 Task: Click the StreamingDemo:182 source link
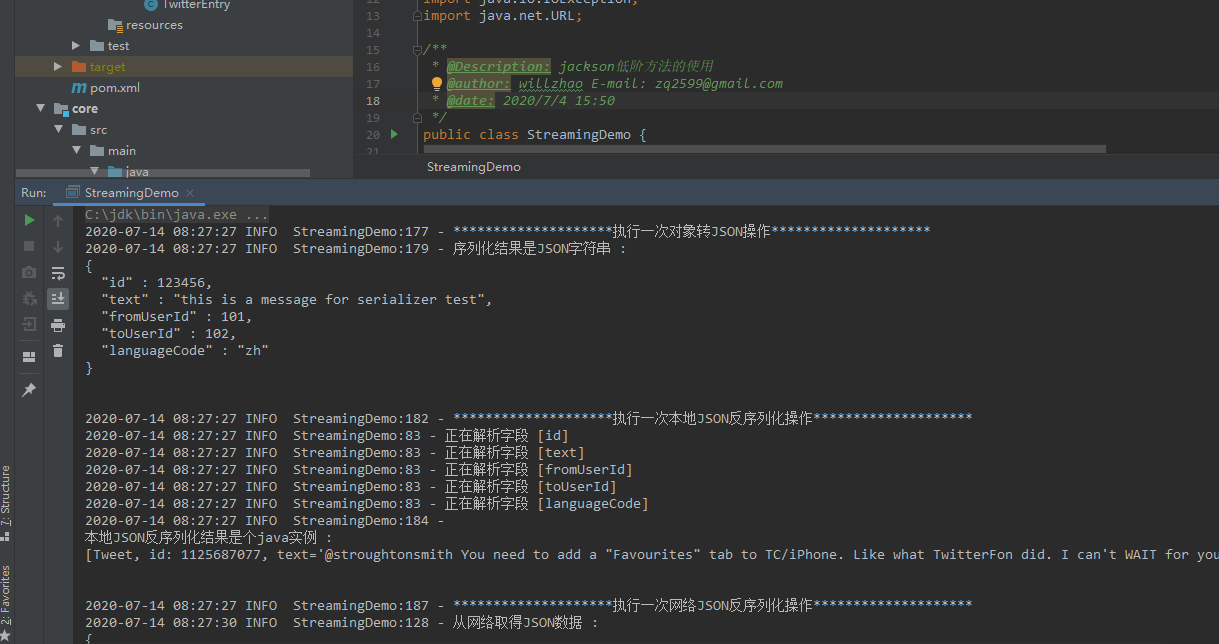[361, 418]
